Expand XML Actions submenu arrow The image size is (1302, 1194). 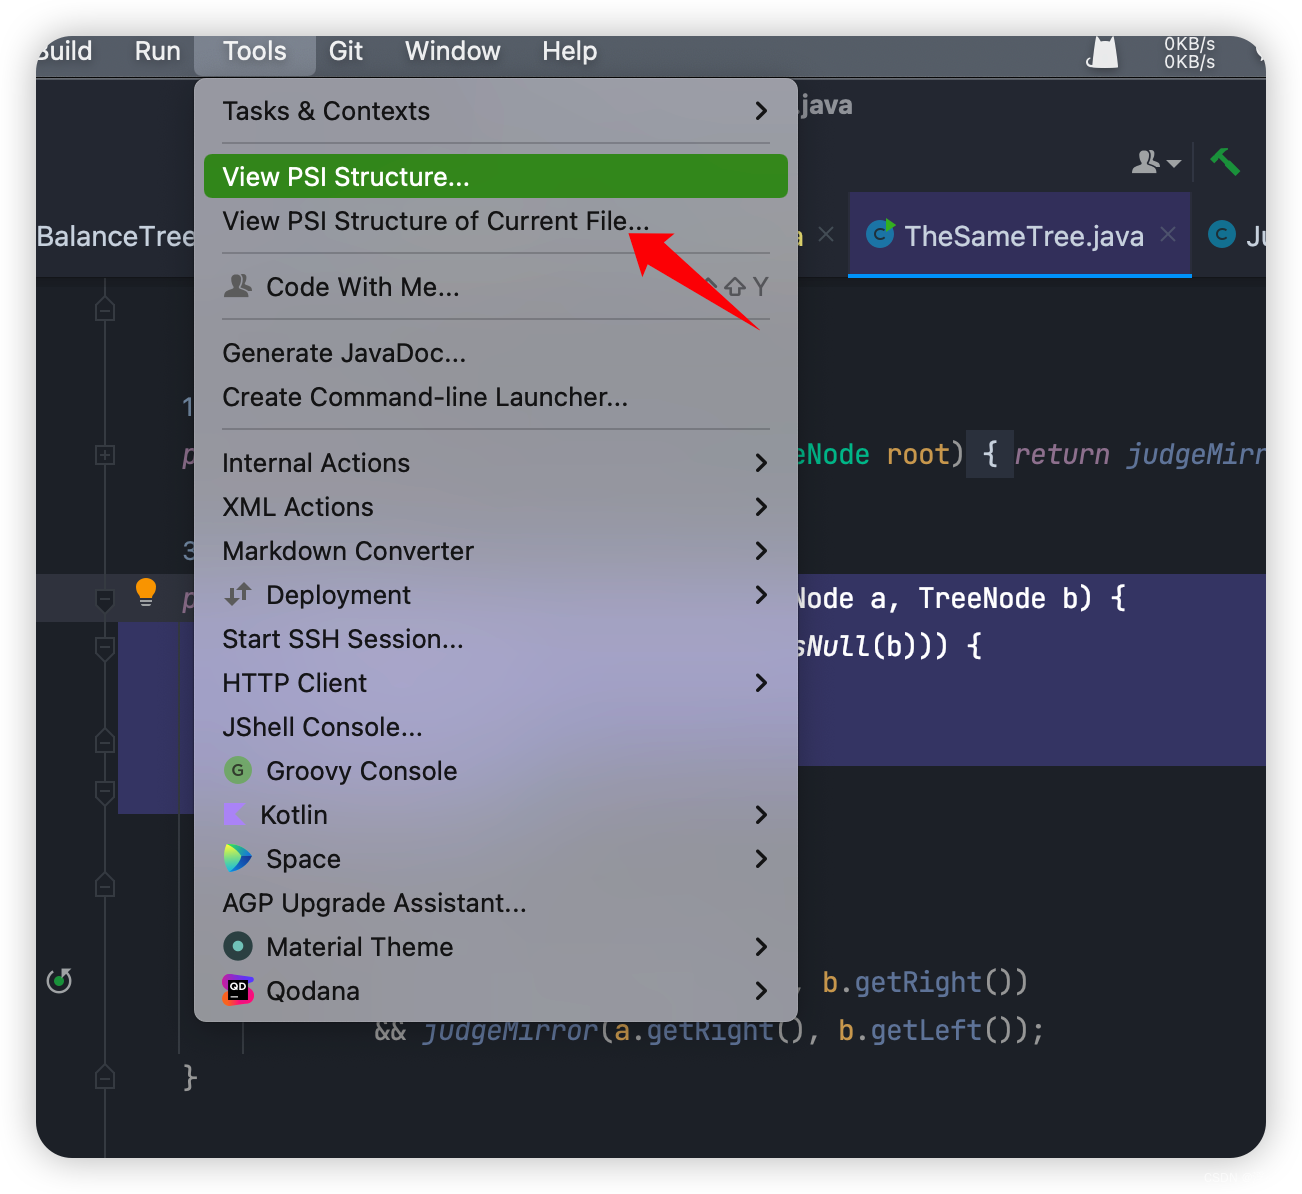tap(761, 507)
